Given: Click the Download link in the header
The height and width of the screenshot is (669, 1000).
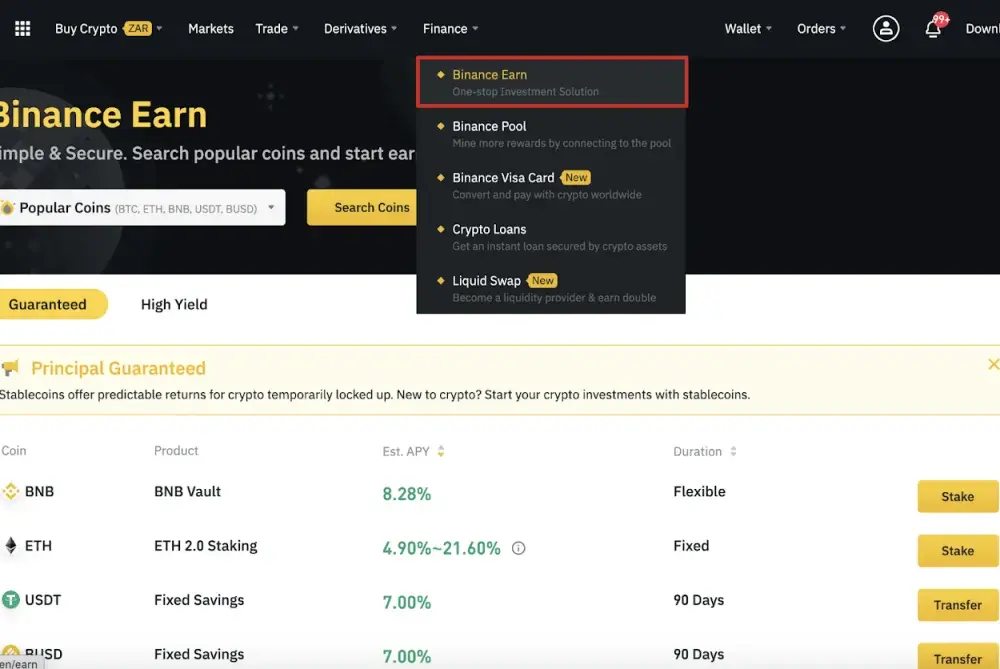Looking at the screenshot, I should [982, 29].
